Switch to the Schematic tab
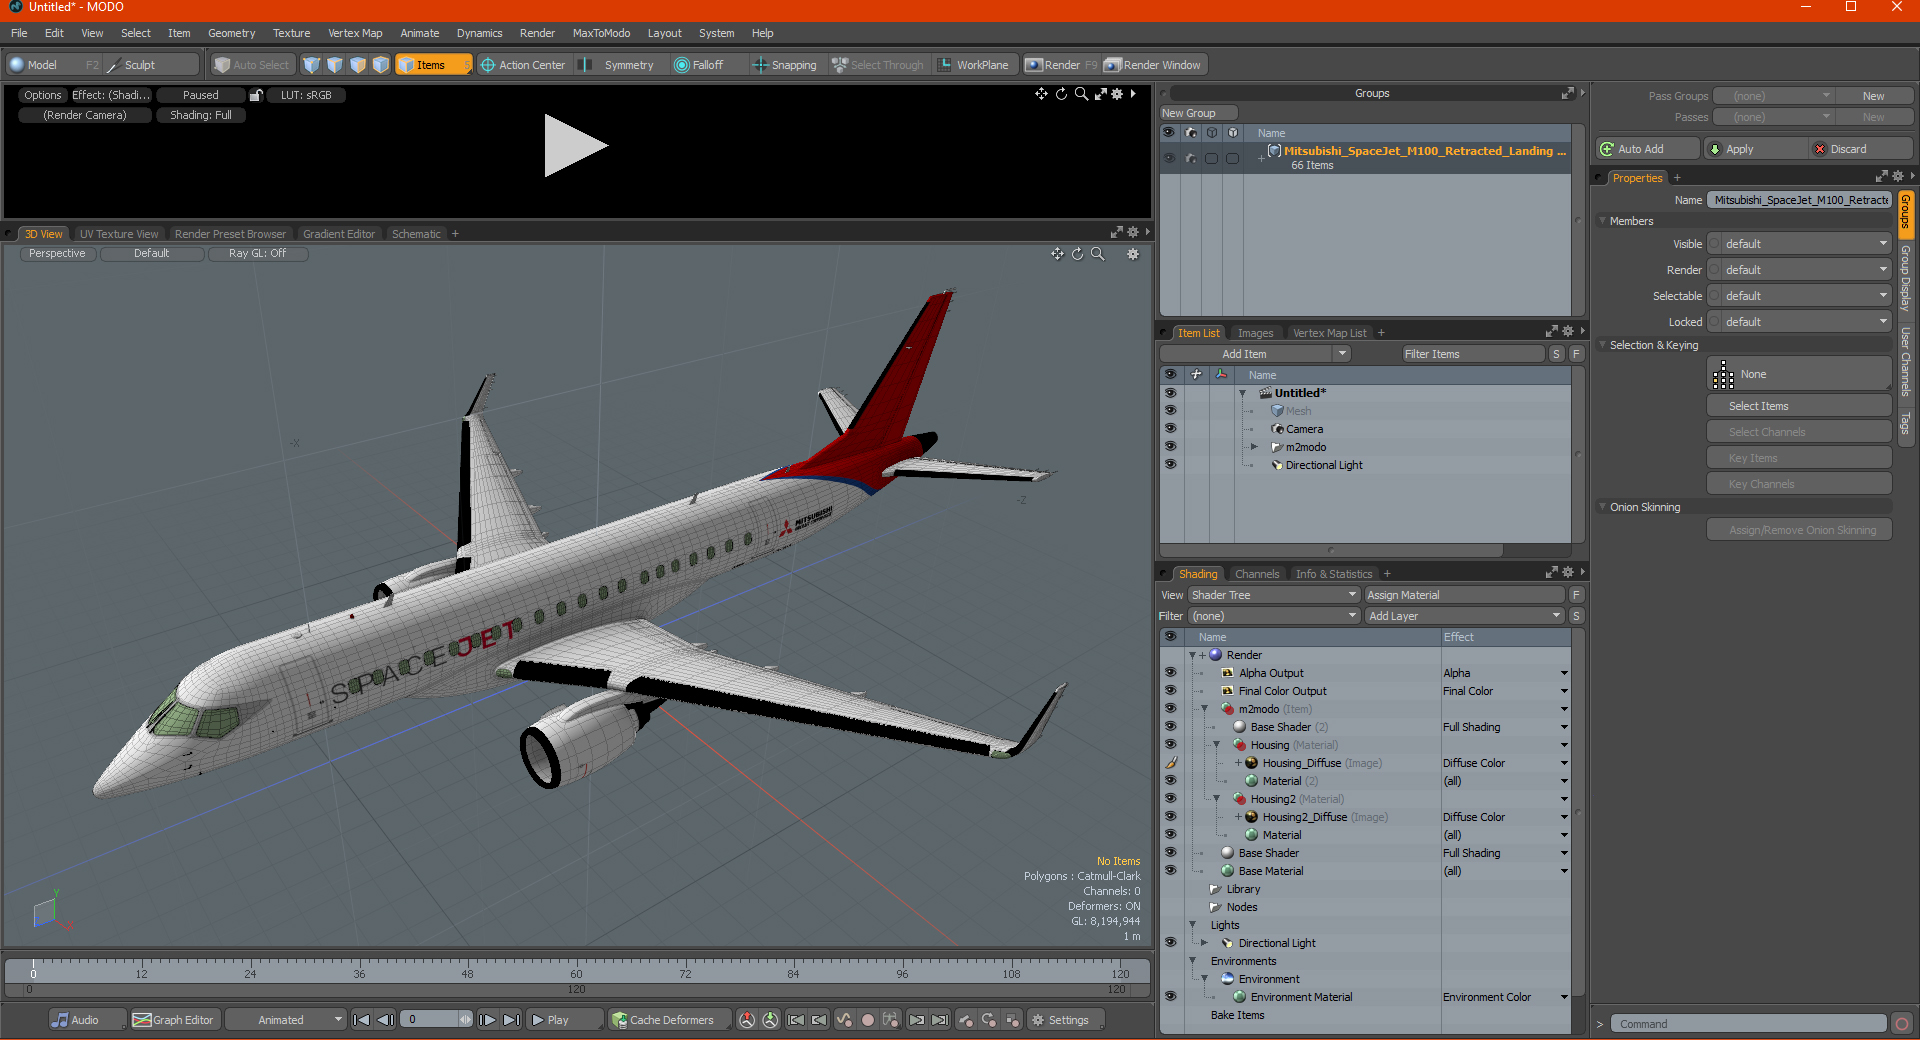The image size is (1920, 1040). (416, 234)
